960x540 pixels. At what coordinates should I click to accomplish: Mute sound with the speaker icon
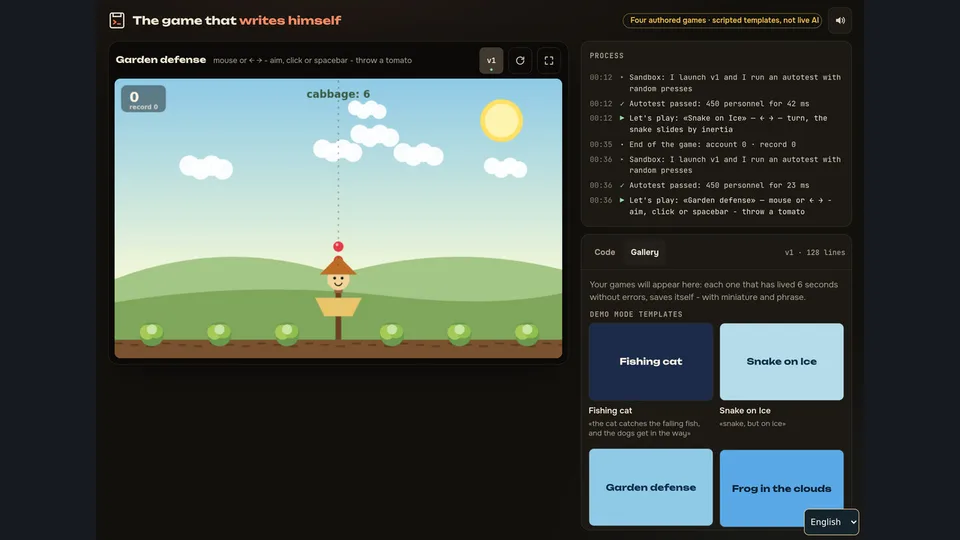click(x=840, y=20)
